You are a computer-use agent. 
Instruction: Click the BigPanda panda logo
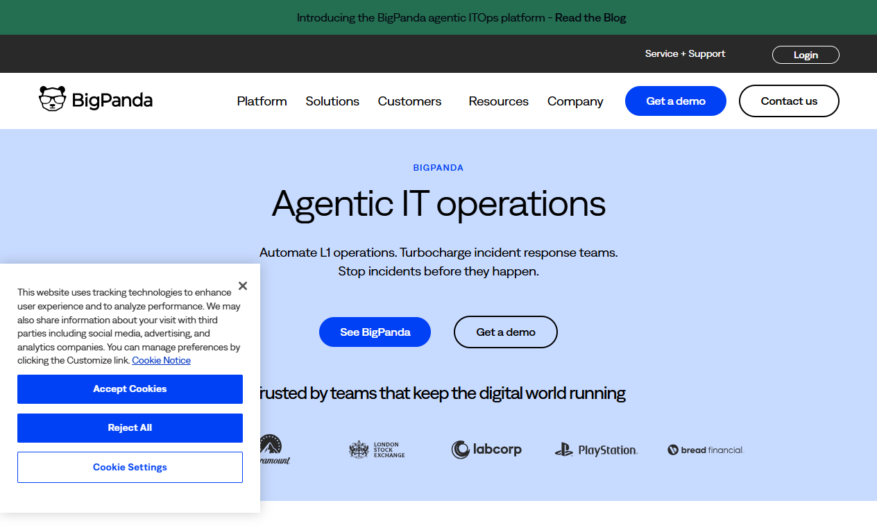[x=96, y=100]
